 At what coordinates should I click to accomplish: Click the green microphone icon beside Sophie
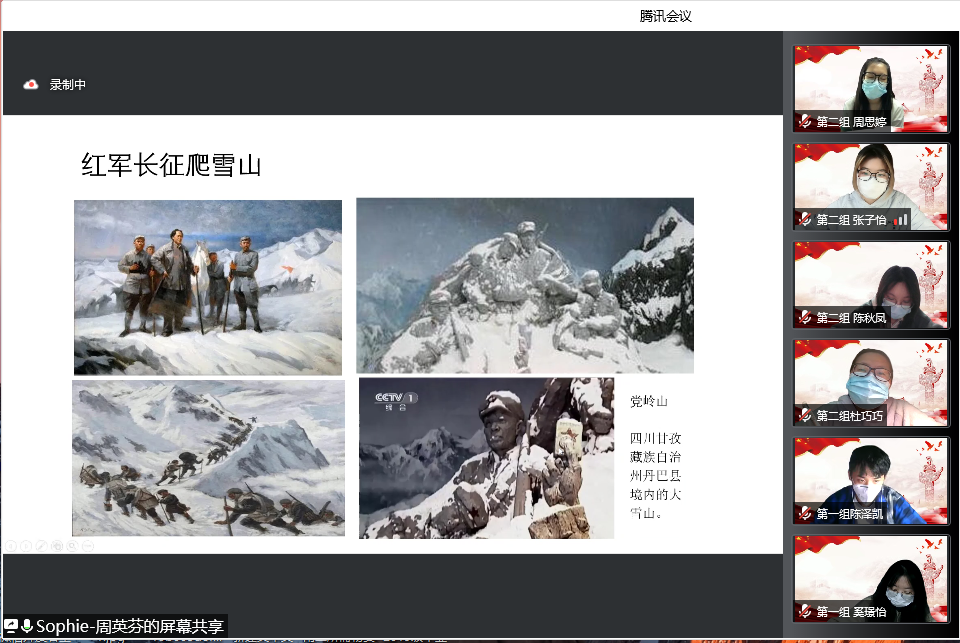point(27,626)
